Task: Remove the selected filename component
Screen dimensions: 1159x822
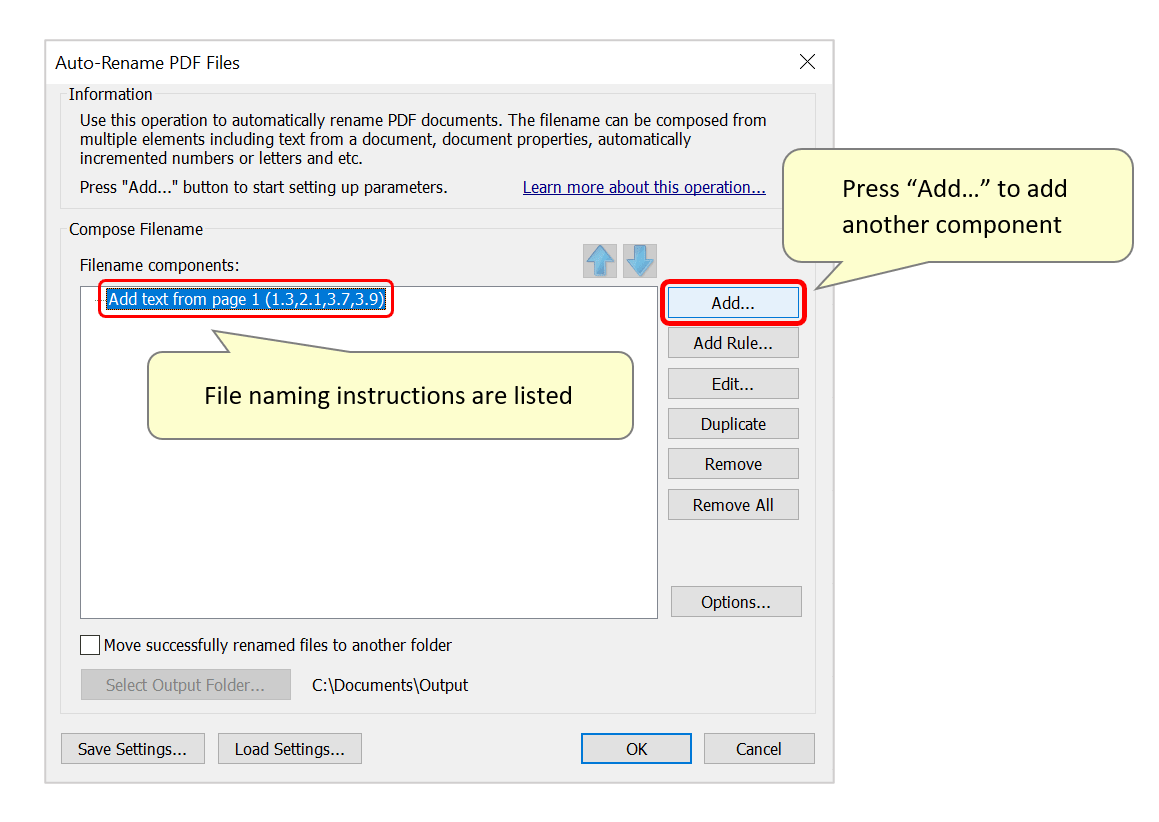Action: coord(733,463)
